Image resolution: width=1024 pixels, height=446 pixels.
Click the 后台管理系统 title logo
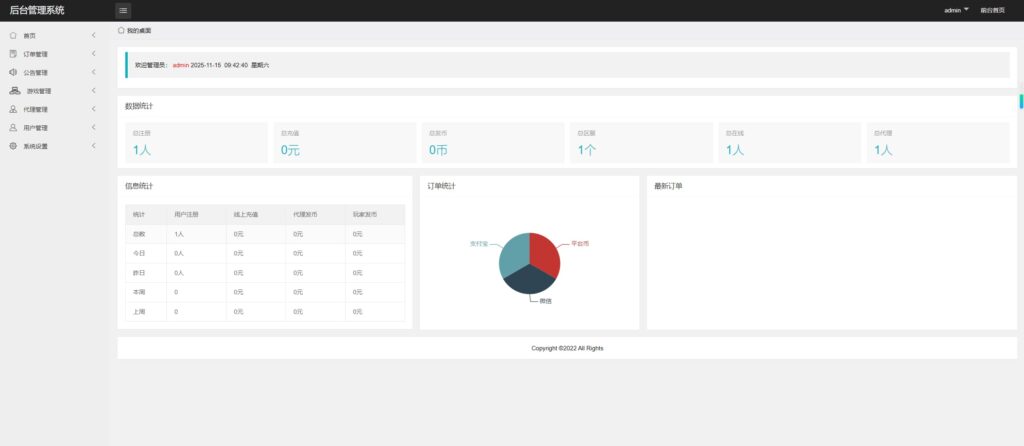point(37,10)
